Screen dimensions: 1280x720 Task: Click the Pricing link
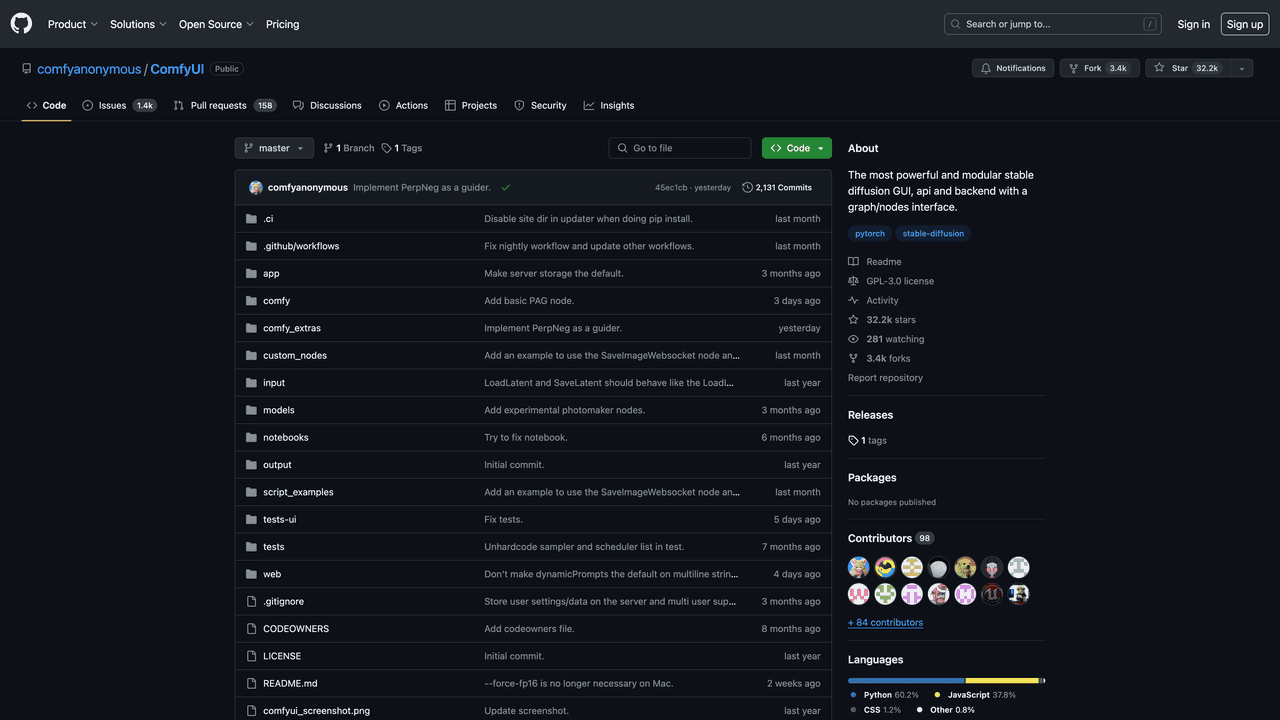[282, 24]
